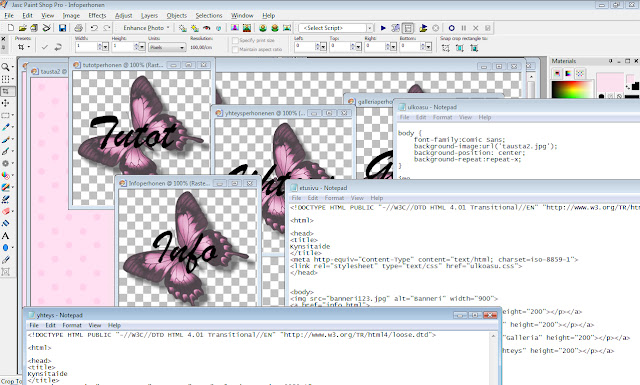Screen dimensions: 640x385
Task: Open the Select Script dropdown
Action: click(369, 28)
